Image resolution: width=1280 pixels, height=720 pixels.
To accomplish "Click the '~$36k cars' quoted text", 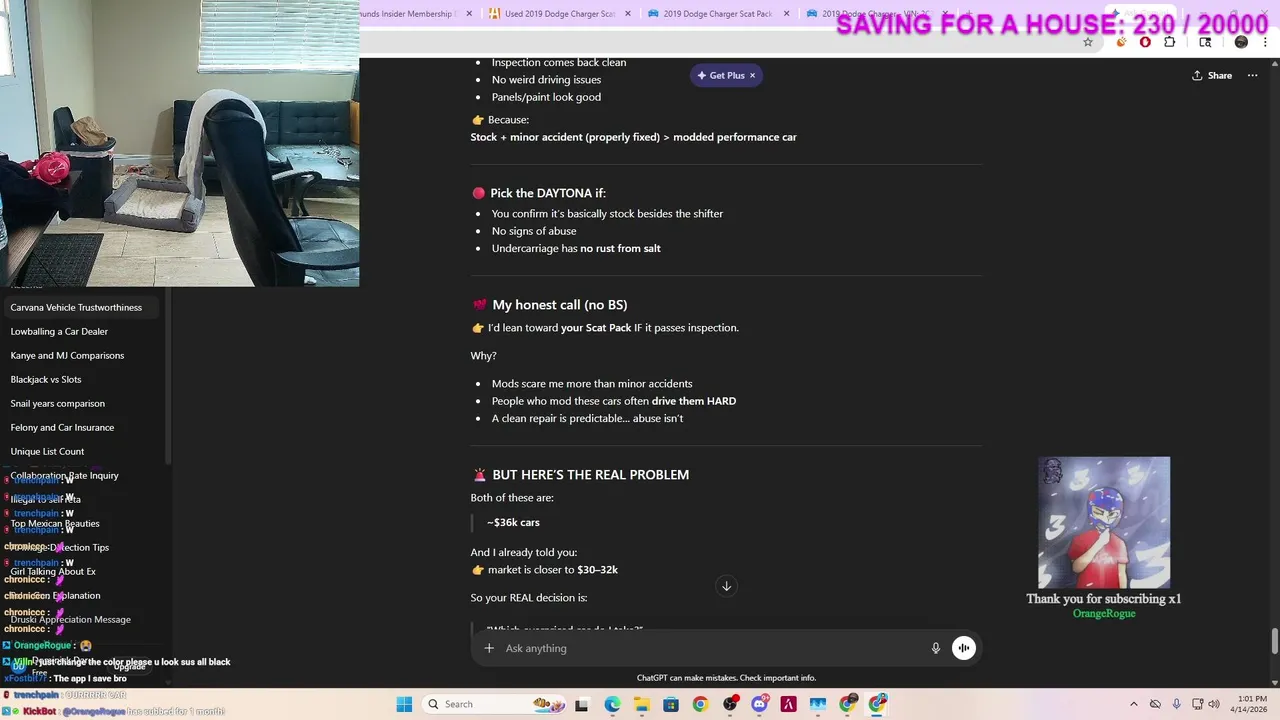I will pyautogui.click(x=513, y=522).
